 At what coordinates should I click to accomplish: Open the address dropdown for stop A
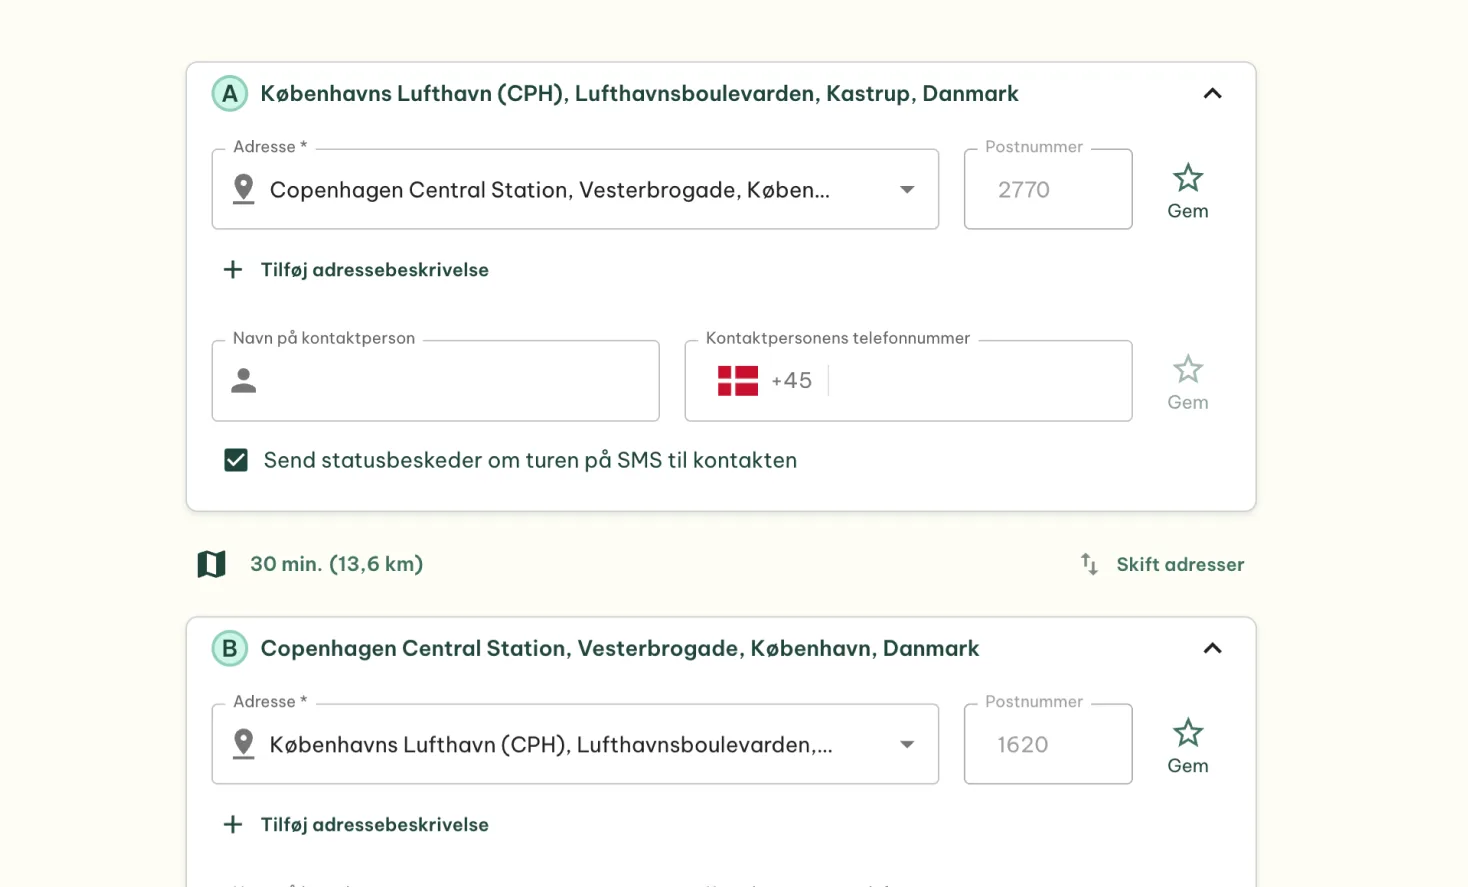907,189
